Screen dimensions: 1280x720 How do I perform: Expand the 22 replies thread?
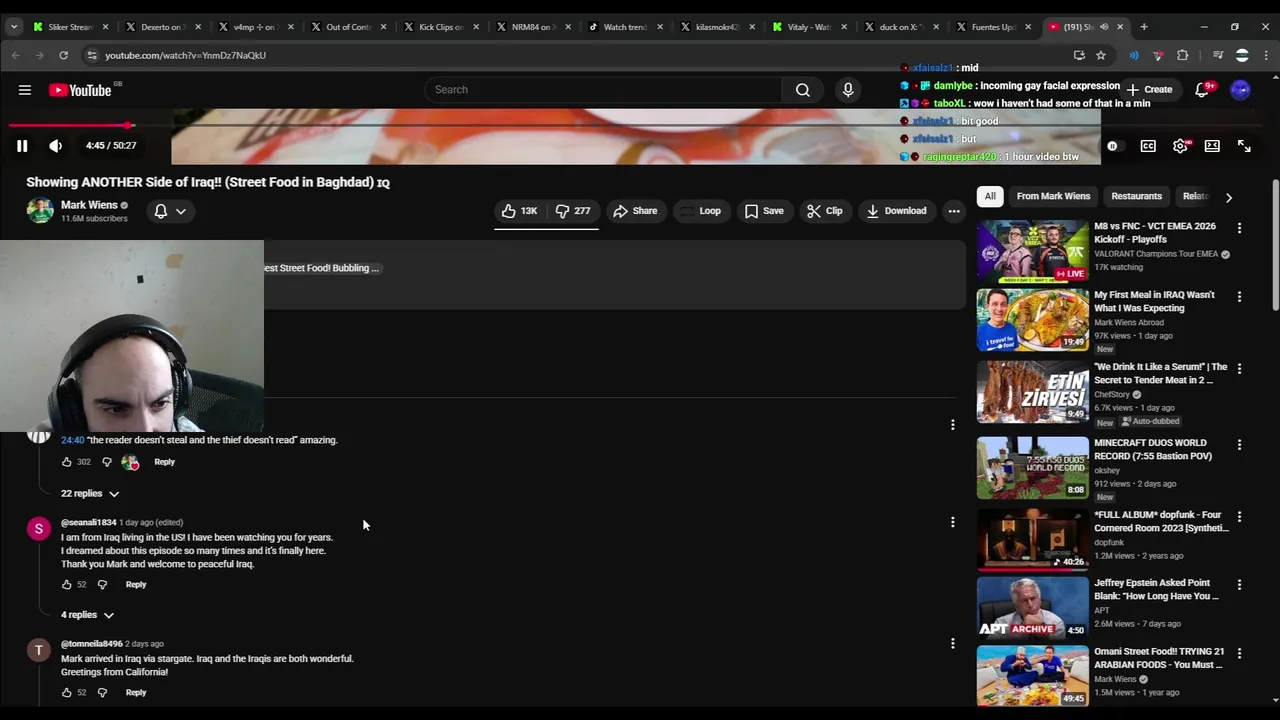[90, 494]
